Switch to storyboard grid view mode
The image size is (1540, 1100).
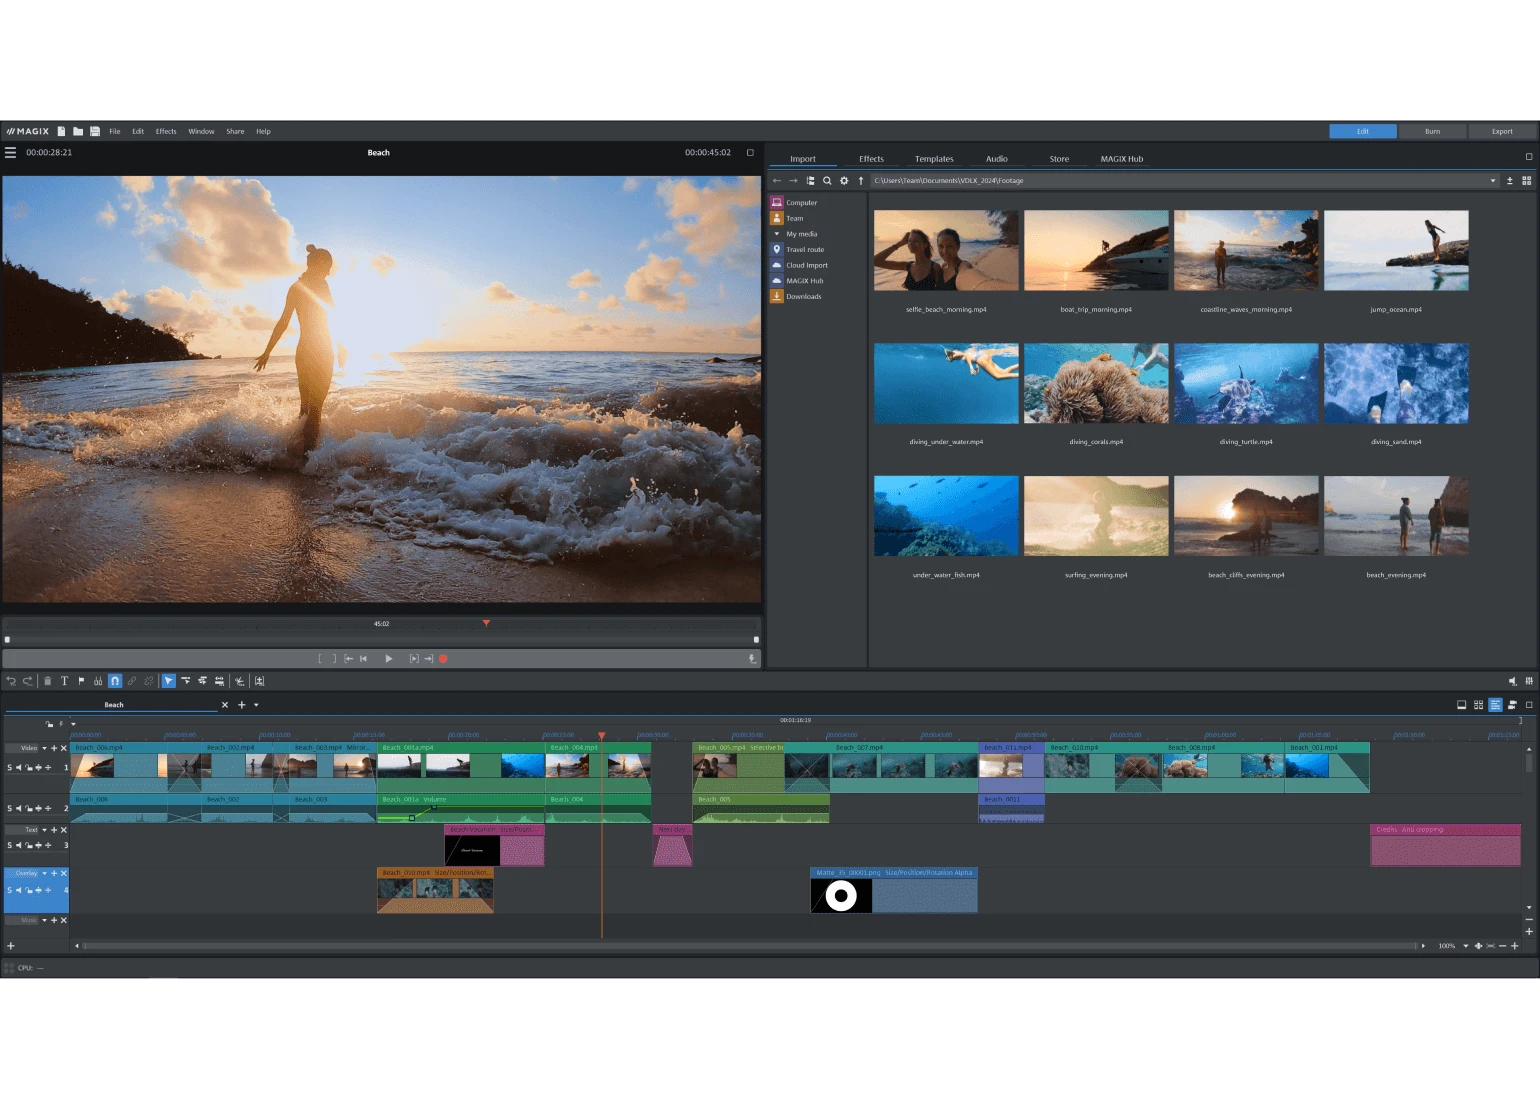click(x=1478, y=705)
